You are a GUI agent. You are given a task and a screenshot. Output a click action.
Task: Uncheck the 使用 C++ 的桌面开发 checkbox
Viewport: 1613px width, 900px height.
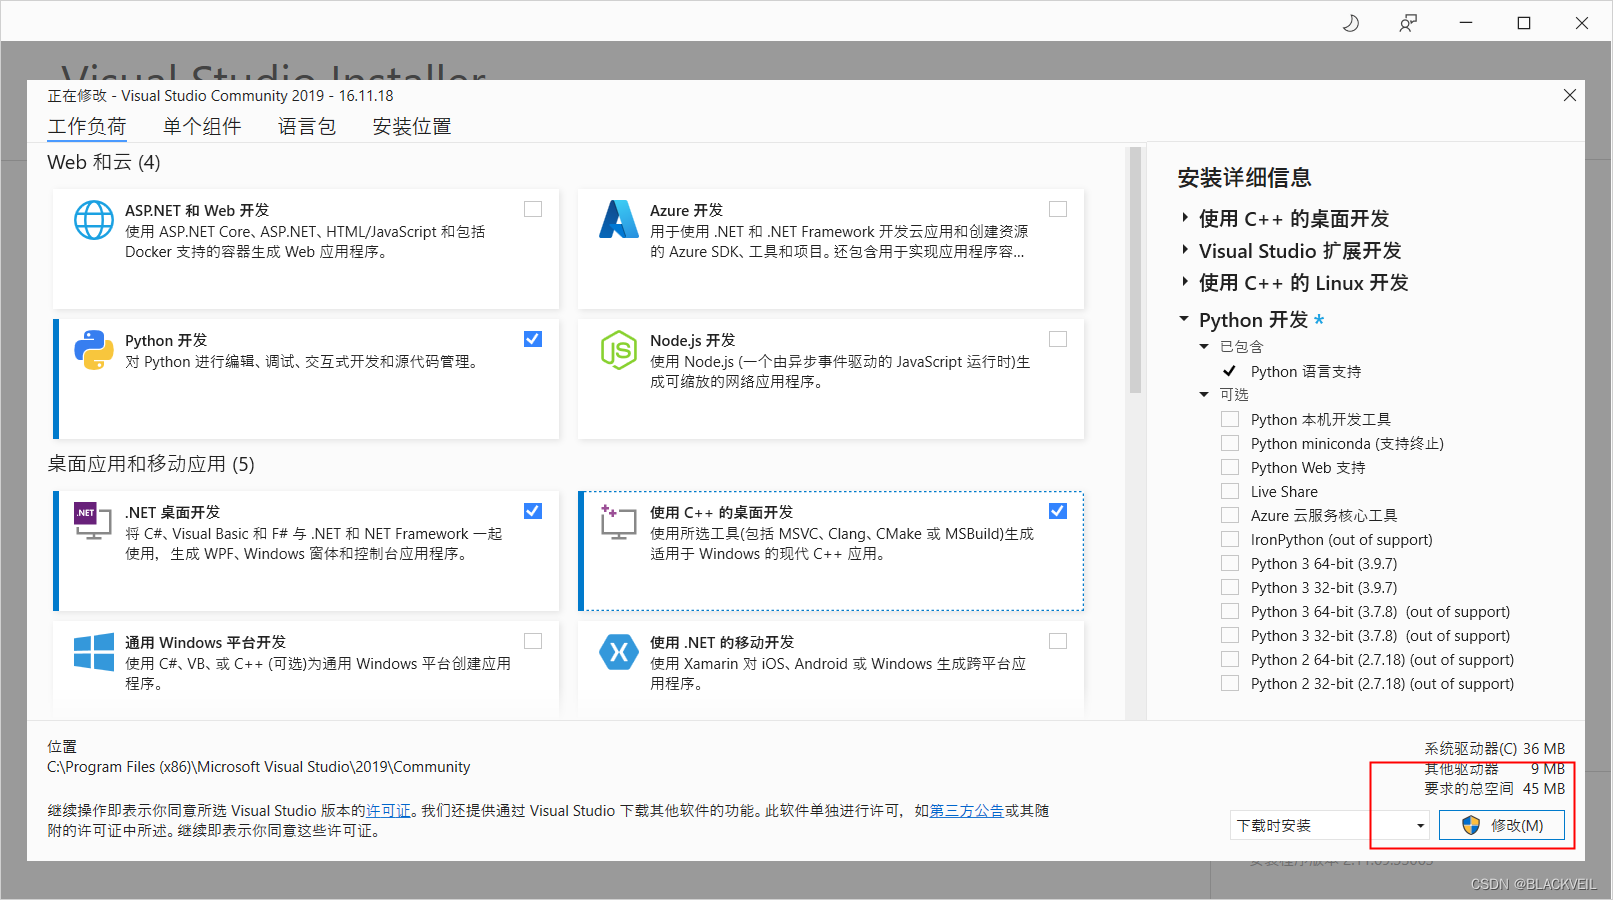[x=1058, y=511]
